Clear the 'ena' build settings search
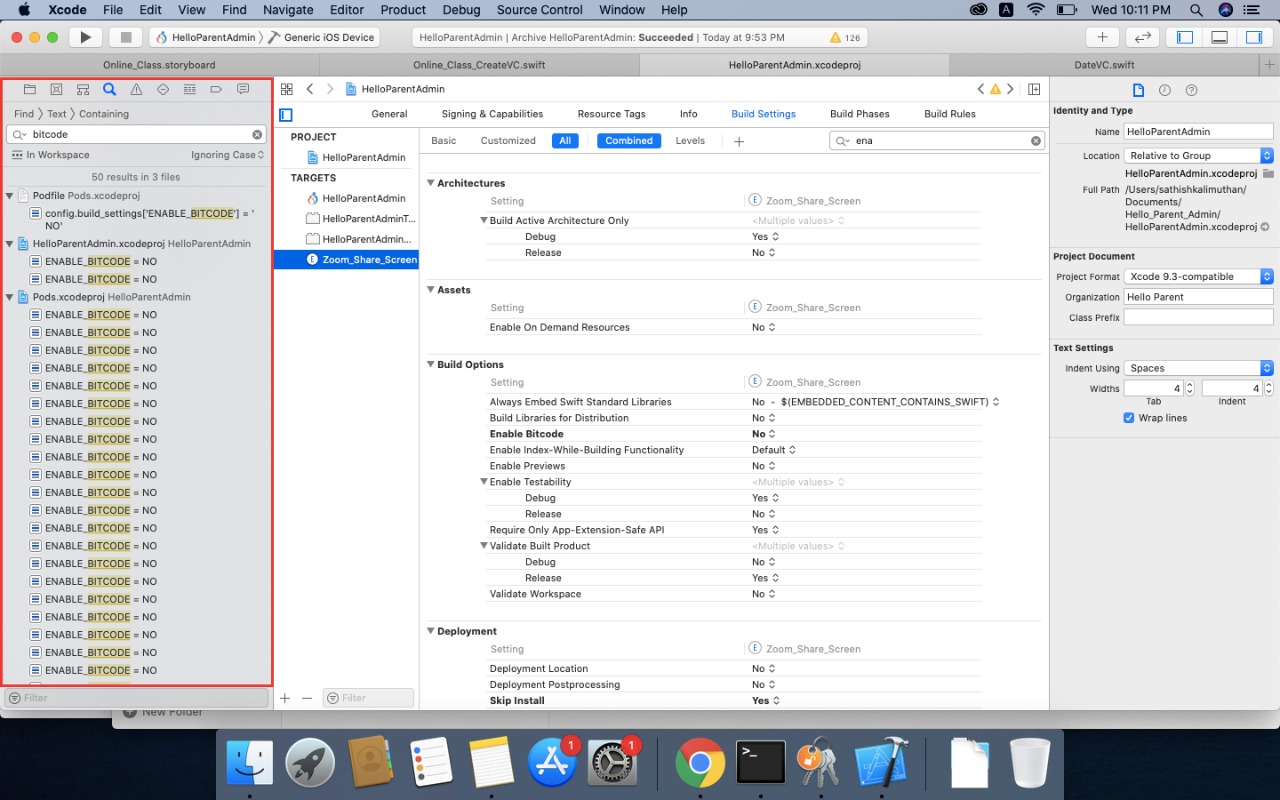1280x800 pixels. pos(1035,141)
